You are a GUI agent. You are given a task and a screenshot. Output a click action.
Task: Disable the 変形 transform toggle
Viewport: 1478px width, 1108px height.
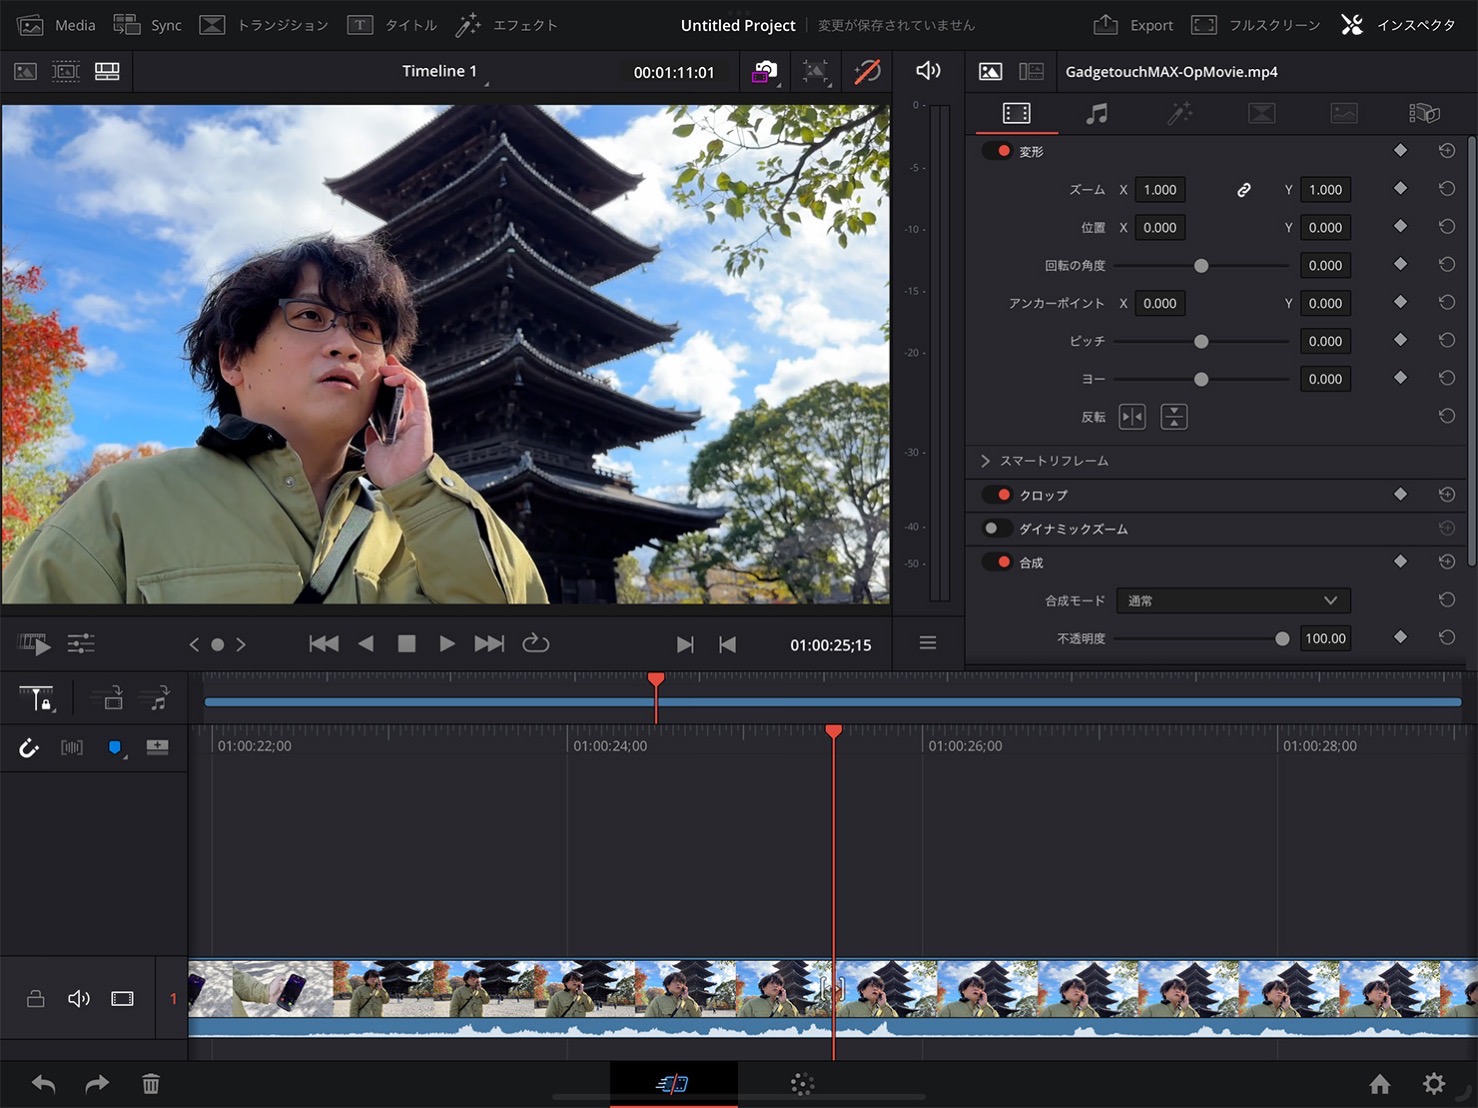coord(997,151)
